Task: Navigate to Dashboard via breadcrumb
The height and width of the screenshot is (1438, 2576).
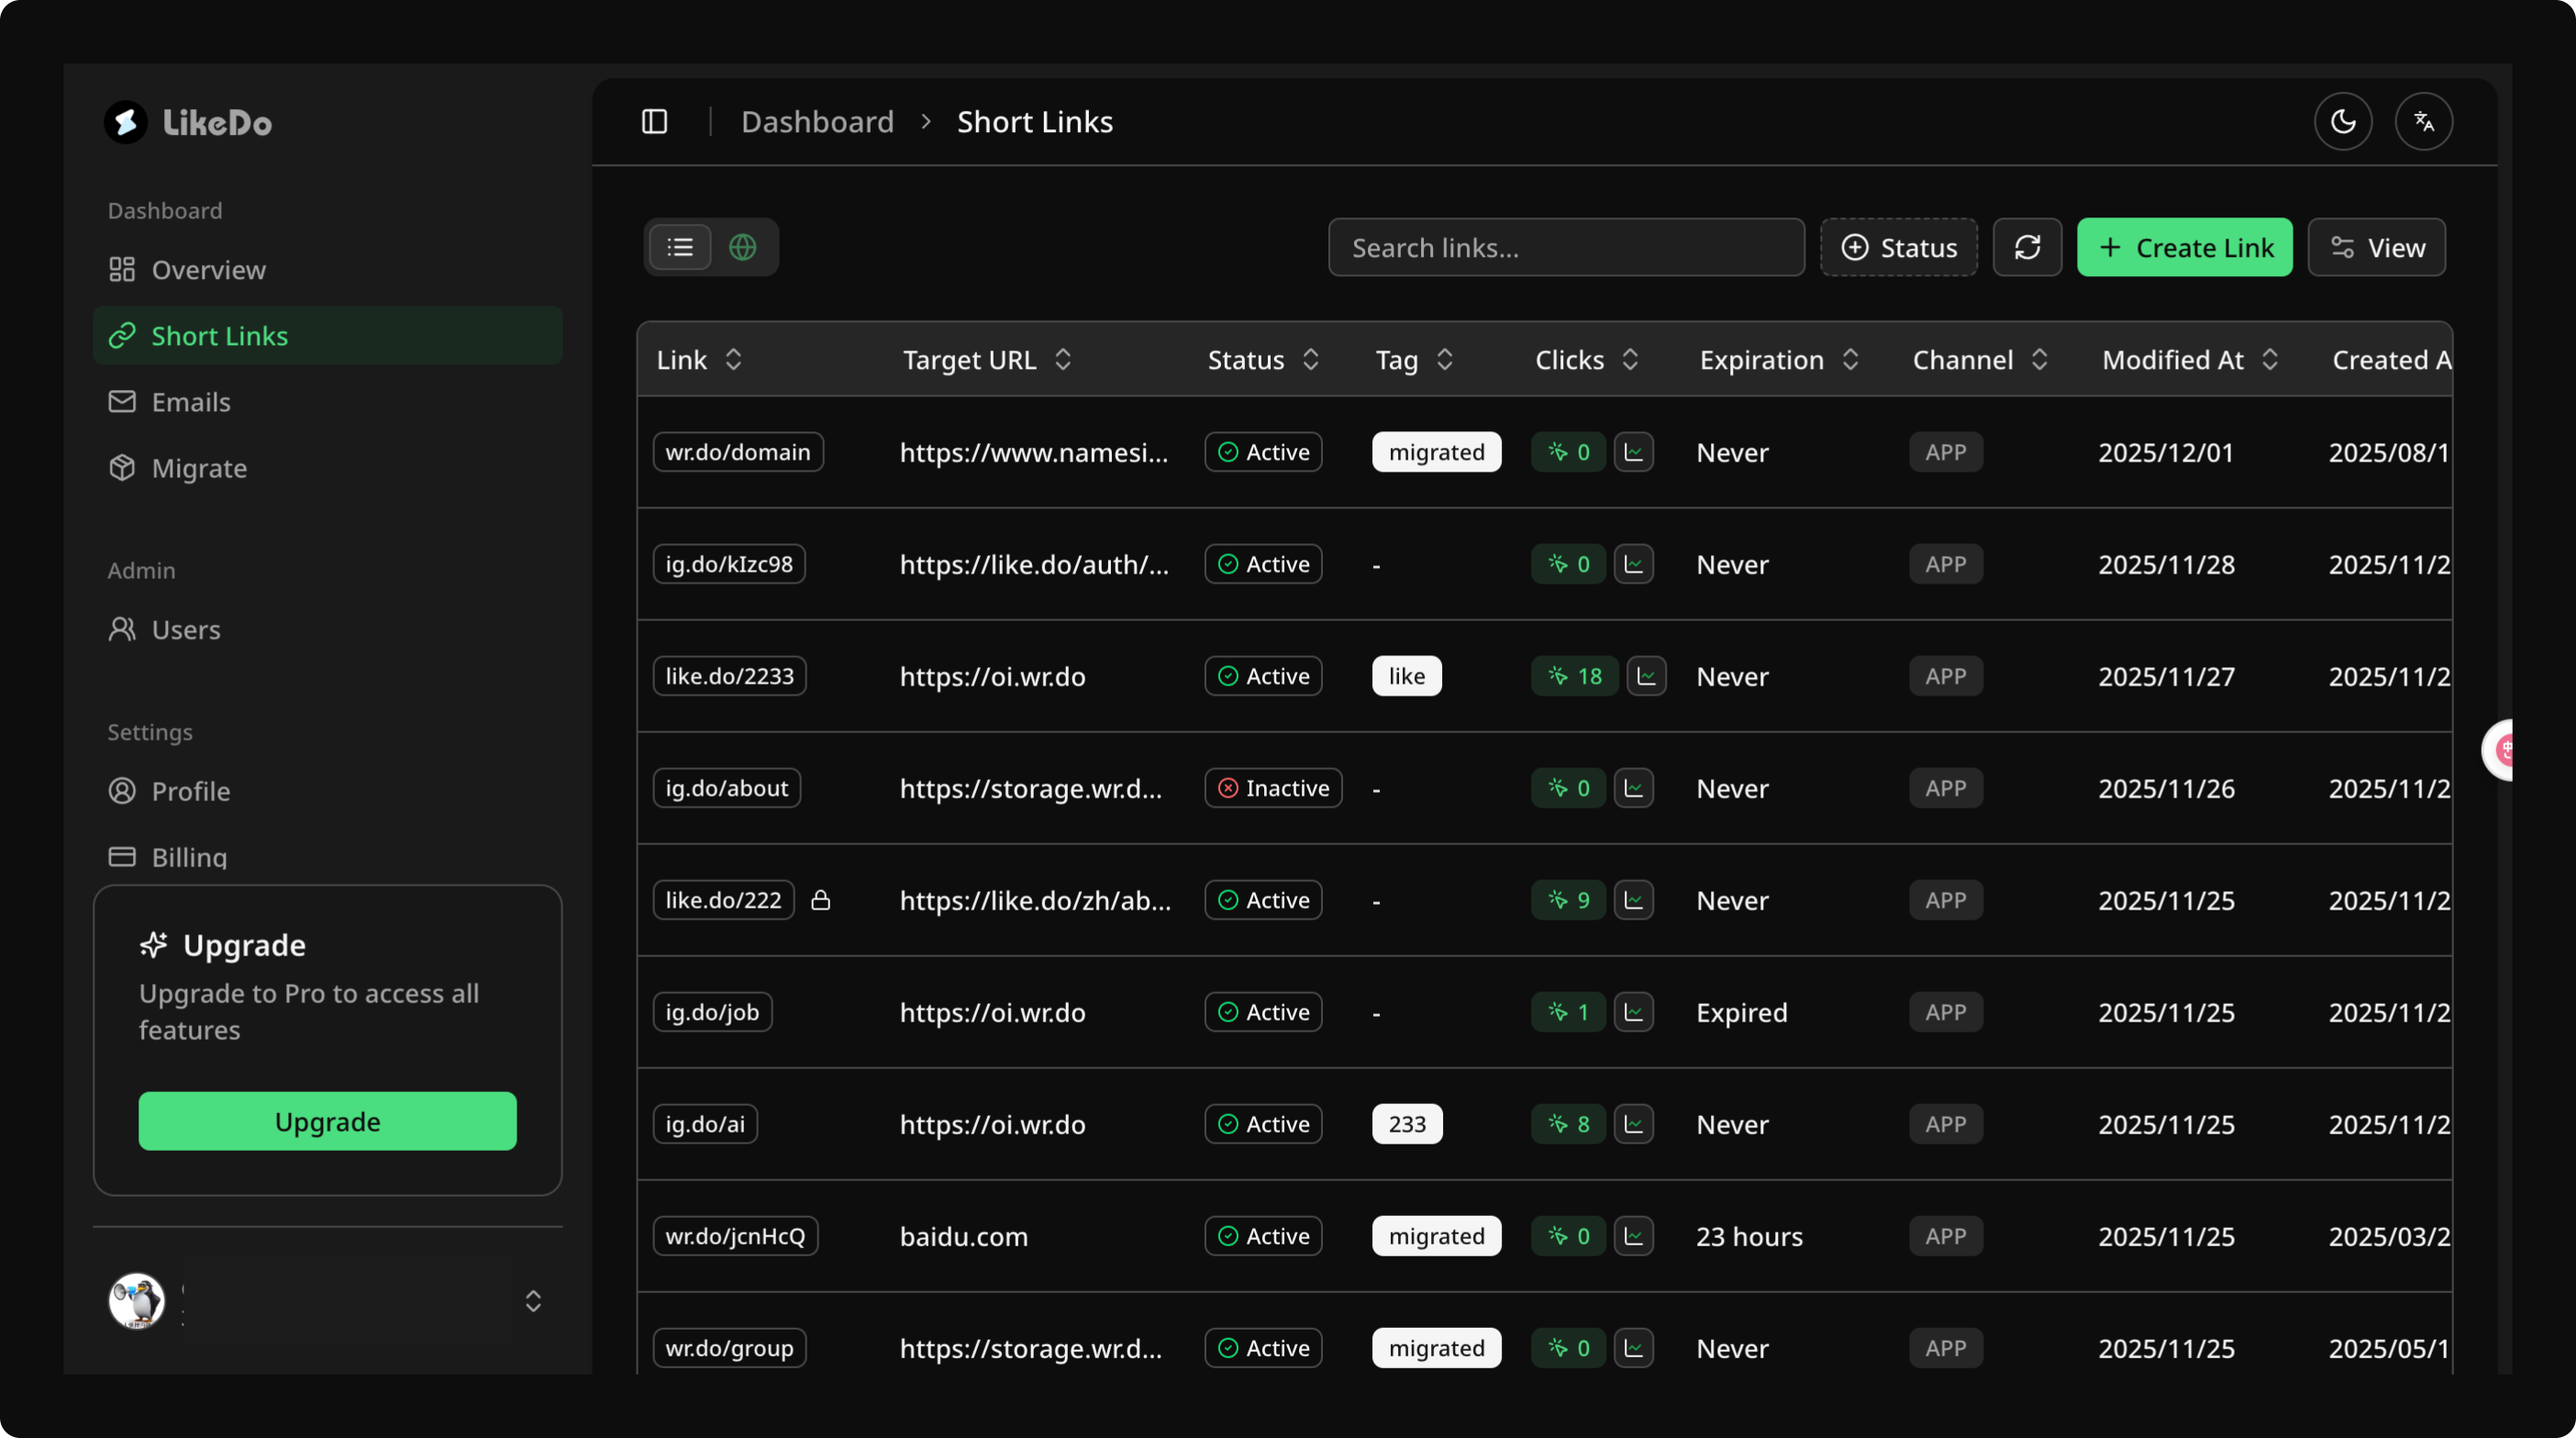Action: [817, 121]
